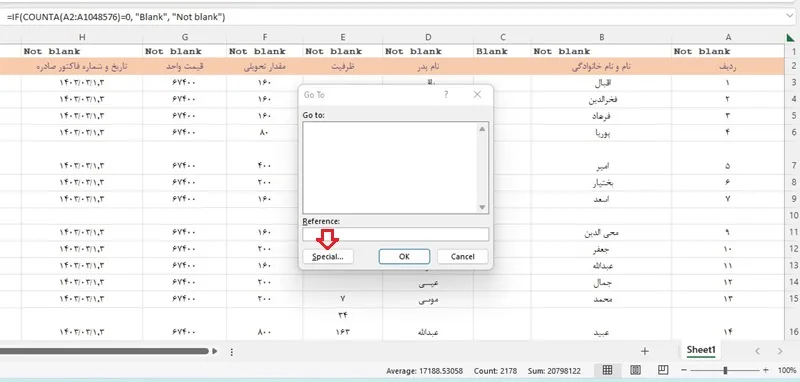Go to next sheet tab arrow

point(780,351)
